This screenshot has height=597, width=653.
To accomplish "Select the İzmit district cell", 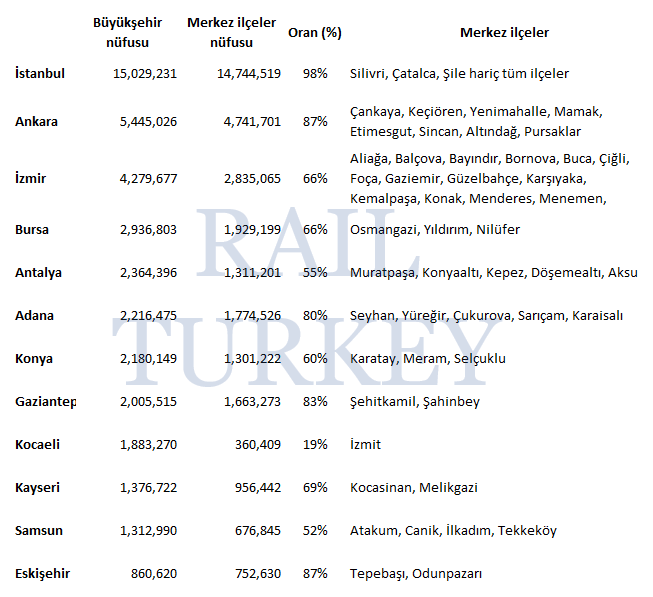I will tap(365, 444).
